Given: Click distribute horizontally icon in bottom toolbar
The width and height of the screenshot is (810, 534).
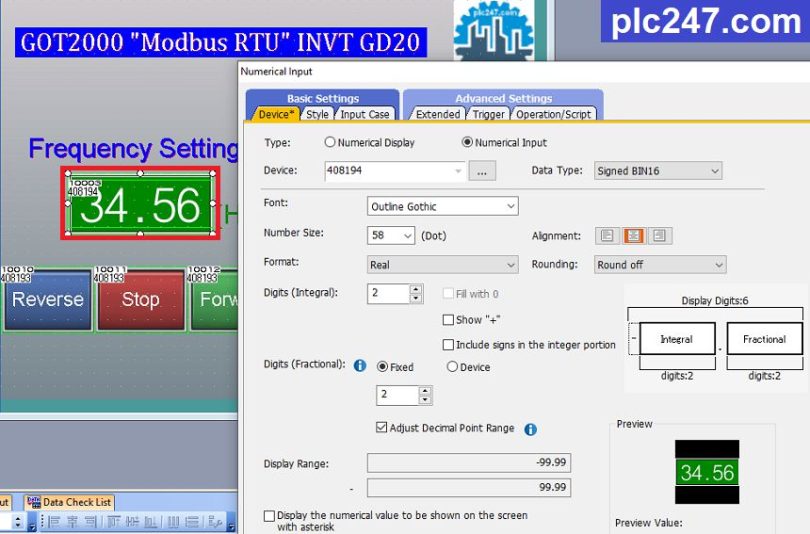Looking at the screenshot, I should 174,522.
